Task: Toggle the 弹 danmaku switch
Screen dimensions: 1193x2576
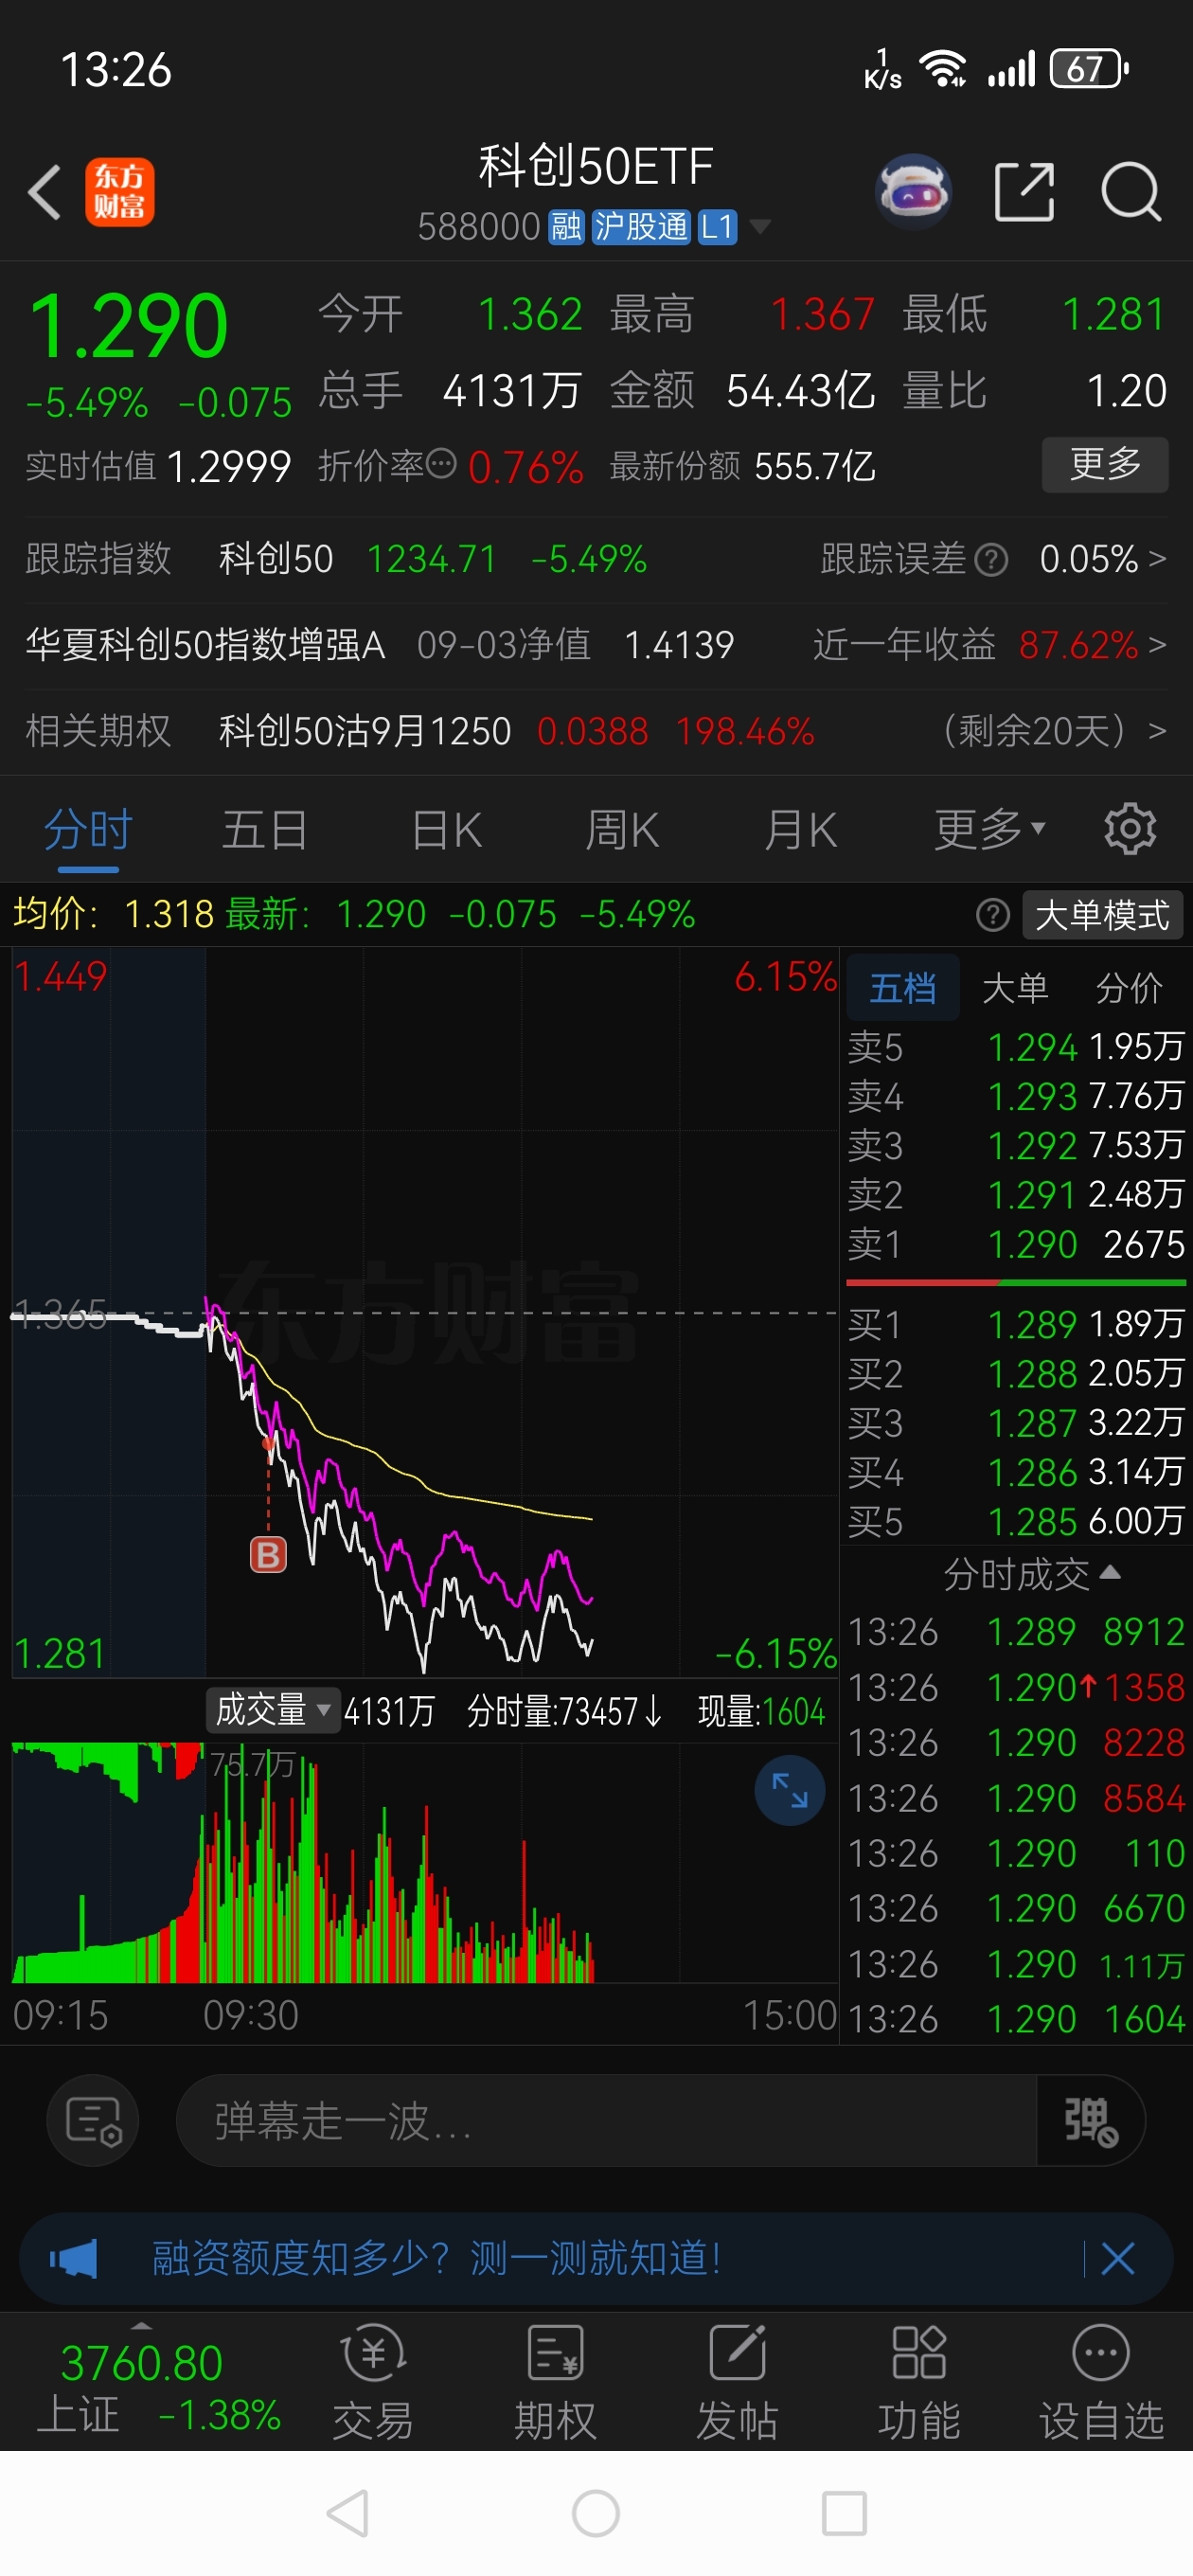Action: [1090, 2121]
